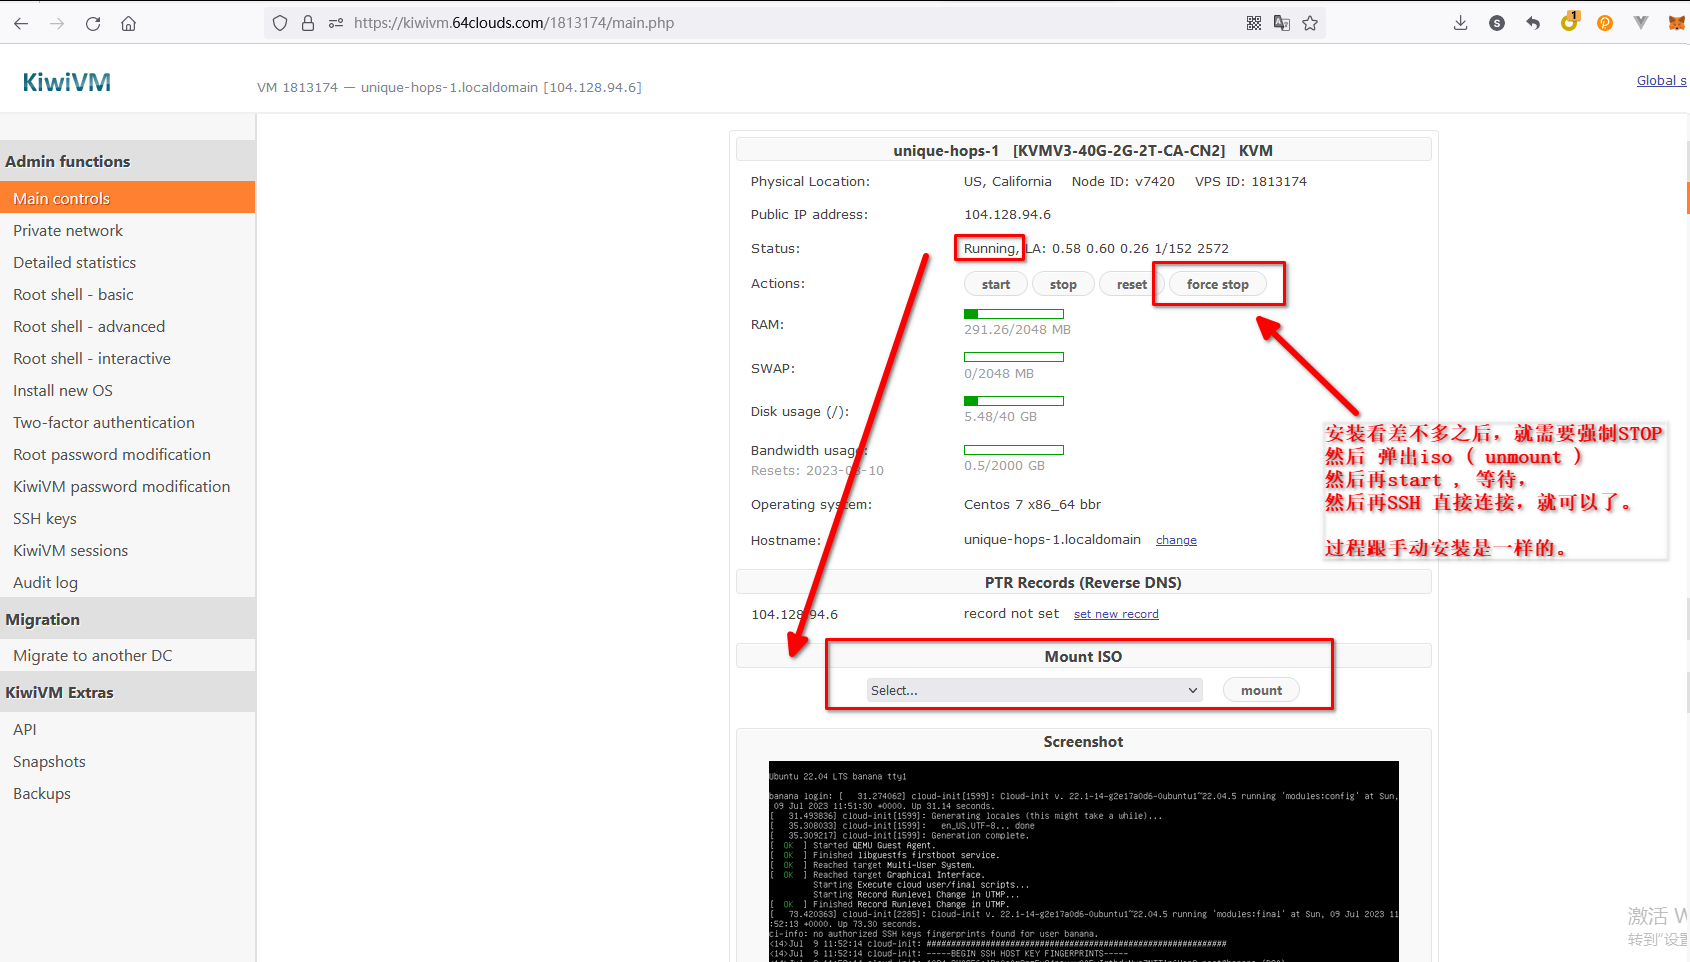
Task: Click the mount button
Action: tap(1261, 690)
